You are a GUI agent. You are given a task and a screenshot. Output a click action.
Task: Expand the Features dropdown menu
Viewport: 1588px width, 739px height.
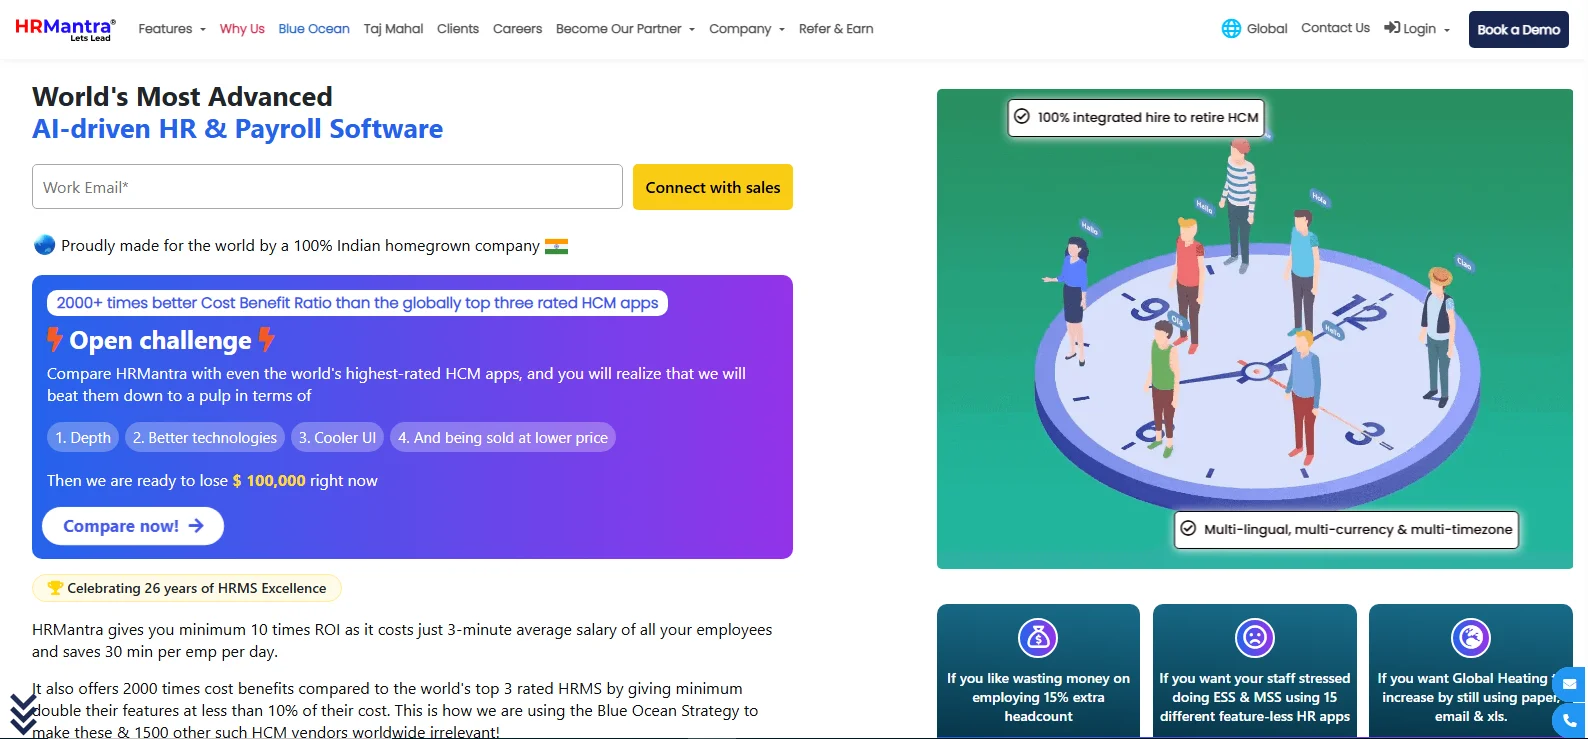point(172,29)
